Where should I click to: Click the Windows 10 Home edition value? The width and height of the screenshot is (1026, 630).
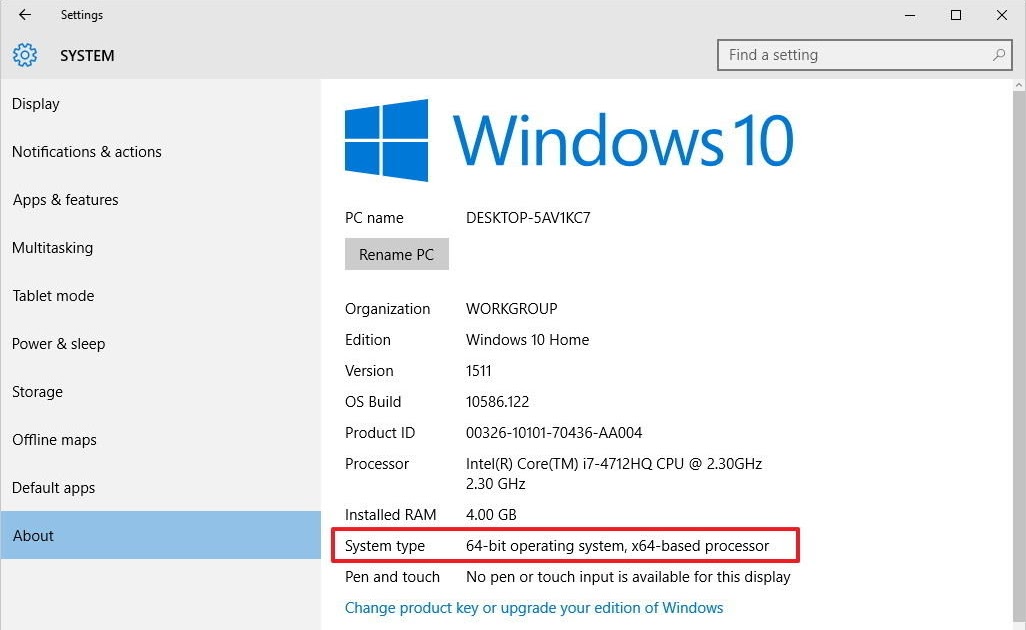[x=527, y=340]
